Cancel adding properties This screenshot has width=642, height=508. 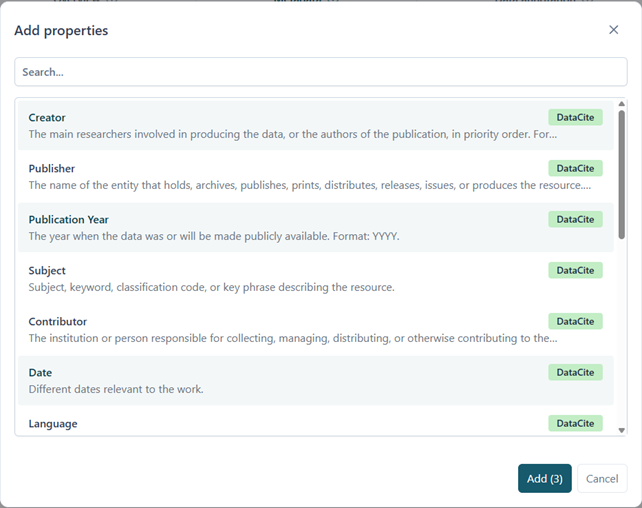pyautogui.click(x=602, y=479)
